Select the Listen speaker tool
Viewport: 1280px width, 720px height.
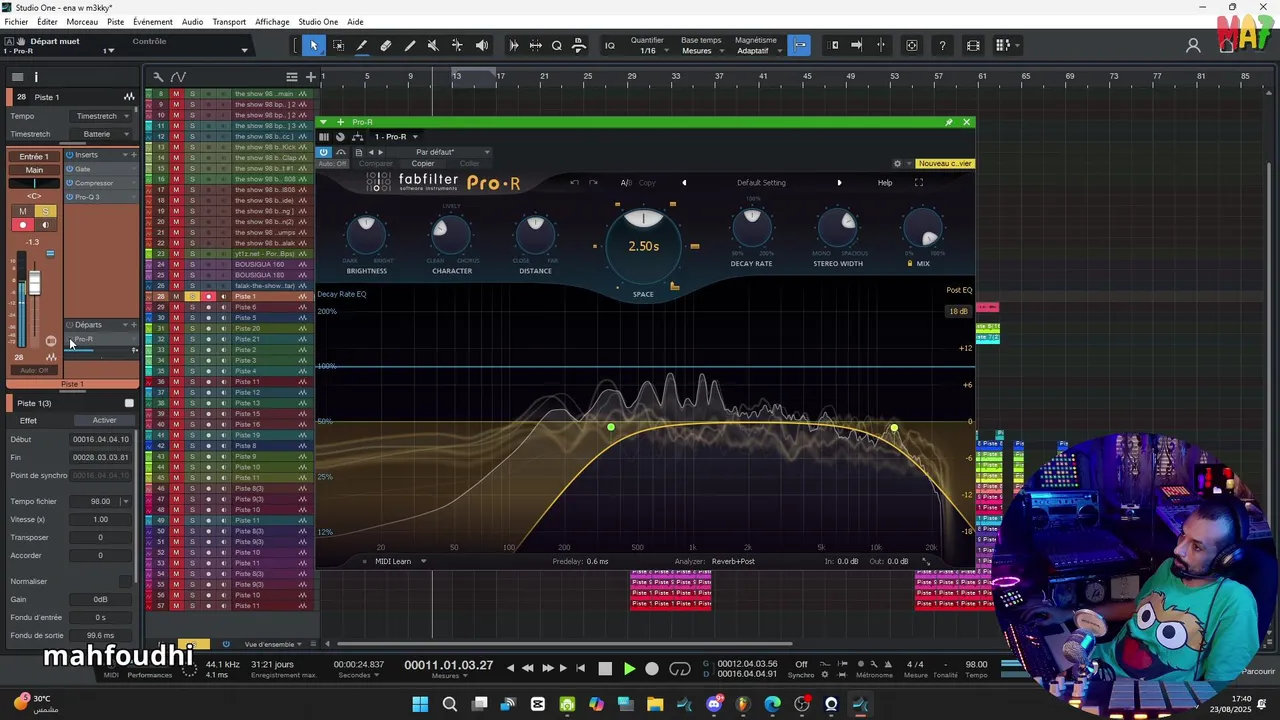click(482, 45)
